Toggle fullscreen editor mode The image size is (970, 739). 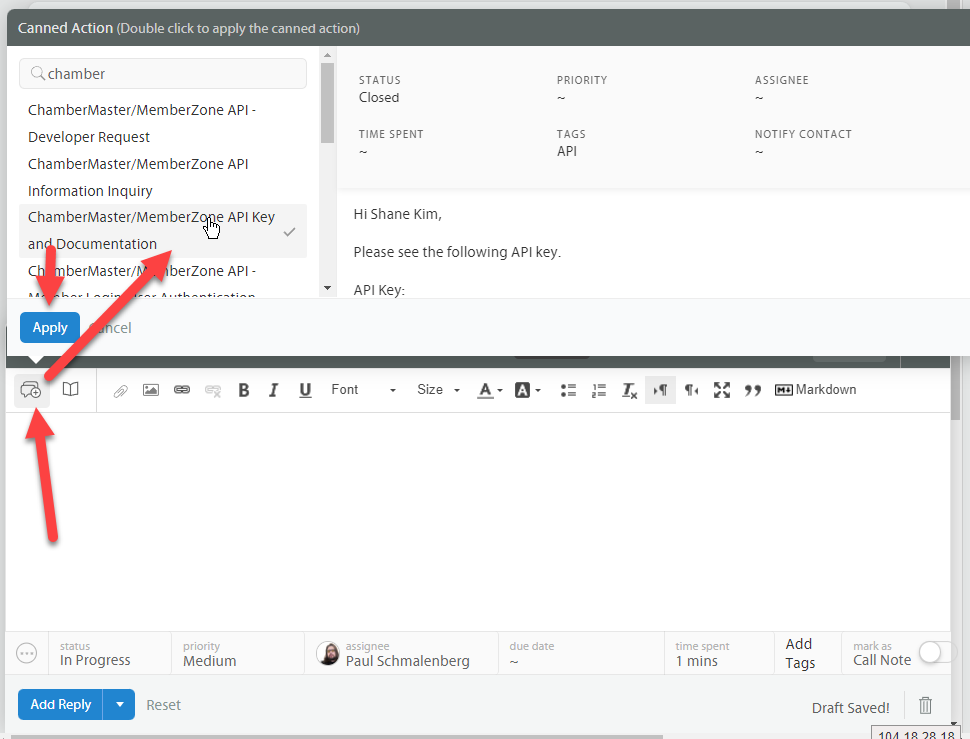coord(722,390)
